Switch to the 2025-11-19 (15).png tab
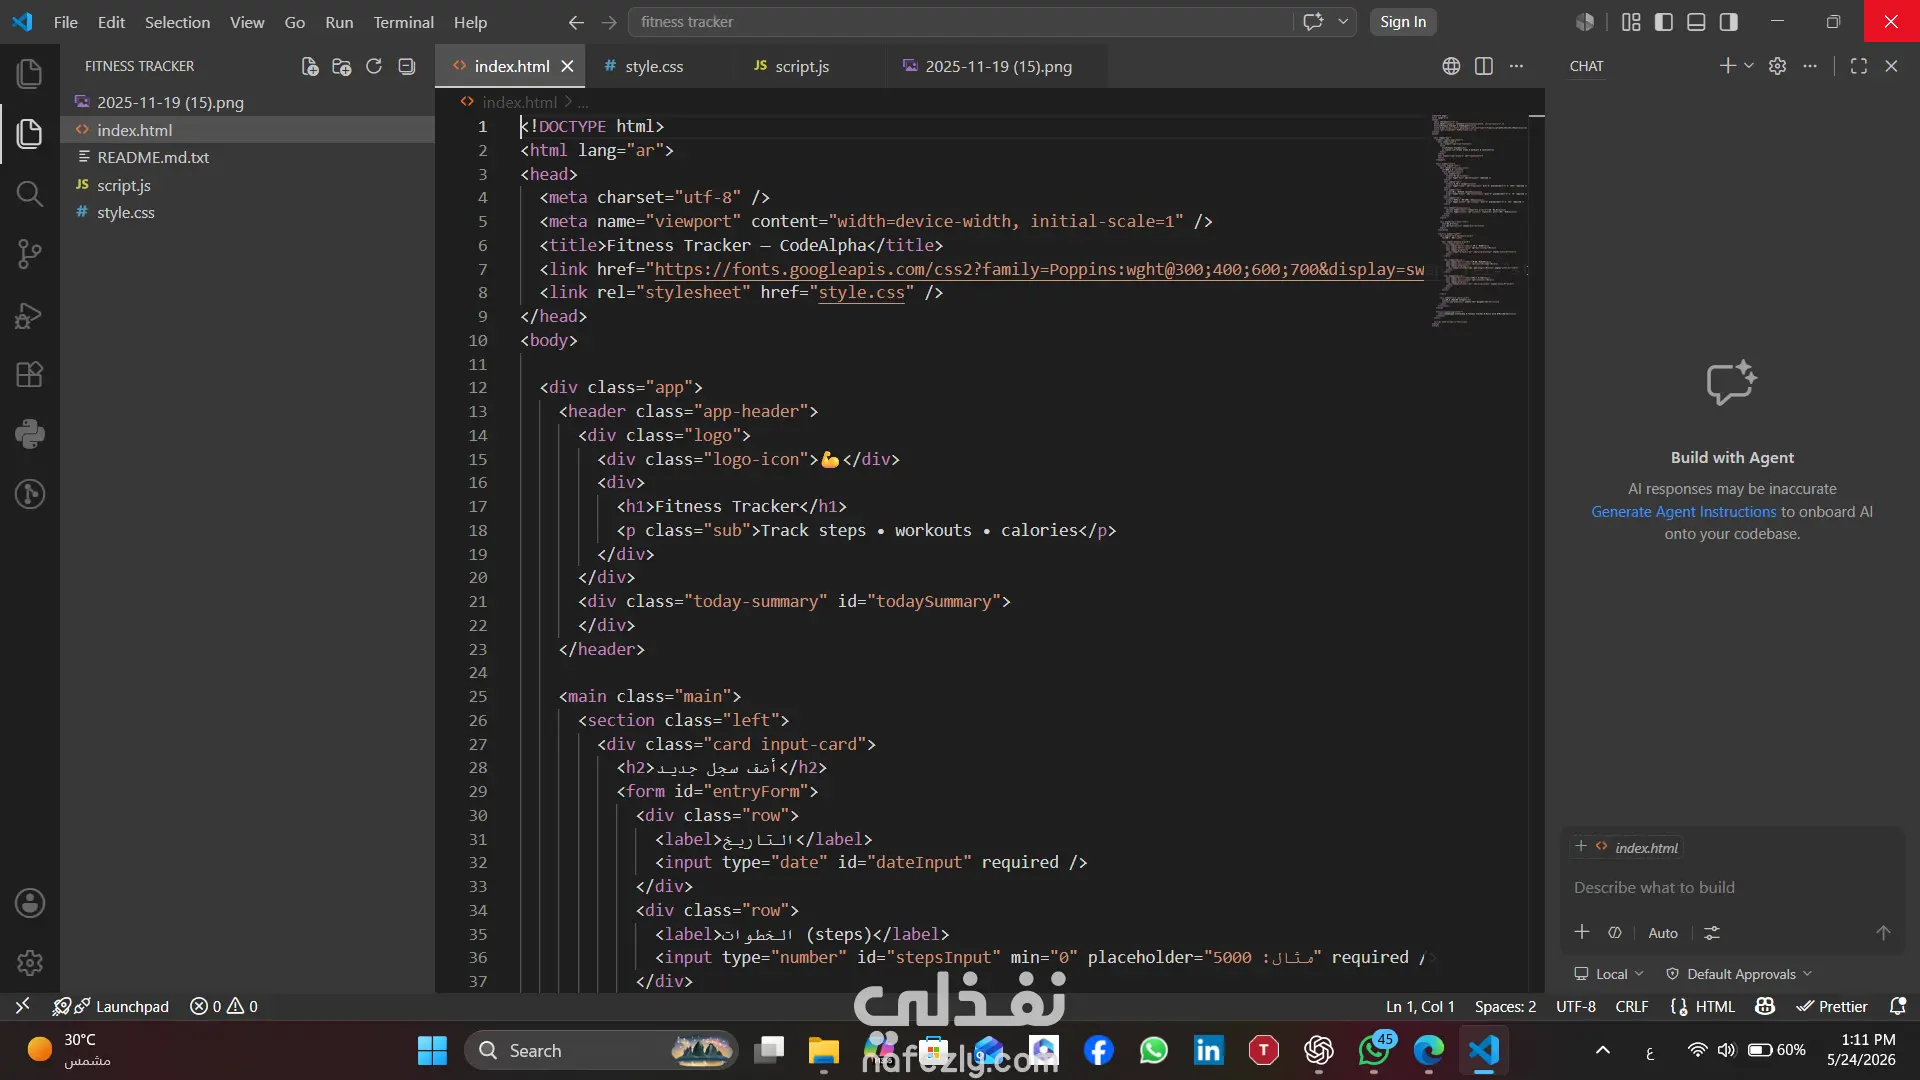This screenshot has width=1920, height=1080. tap(997, 66)
